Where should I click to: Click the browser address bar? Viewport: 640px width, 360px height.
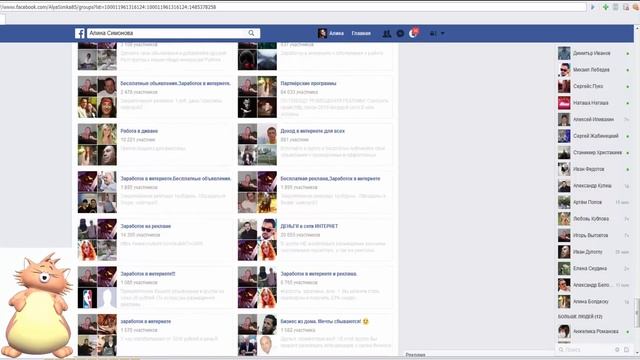pyautogui.click(x=293, y=7)
